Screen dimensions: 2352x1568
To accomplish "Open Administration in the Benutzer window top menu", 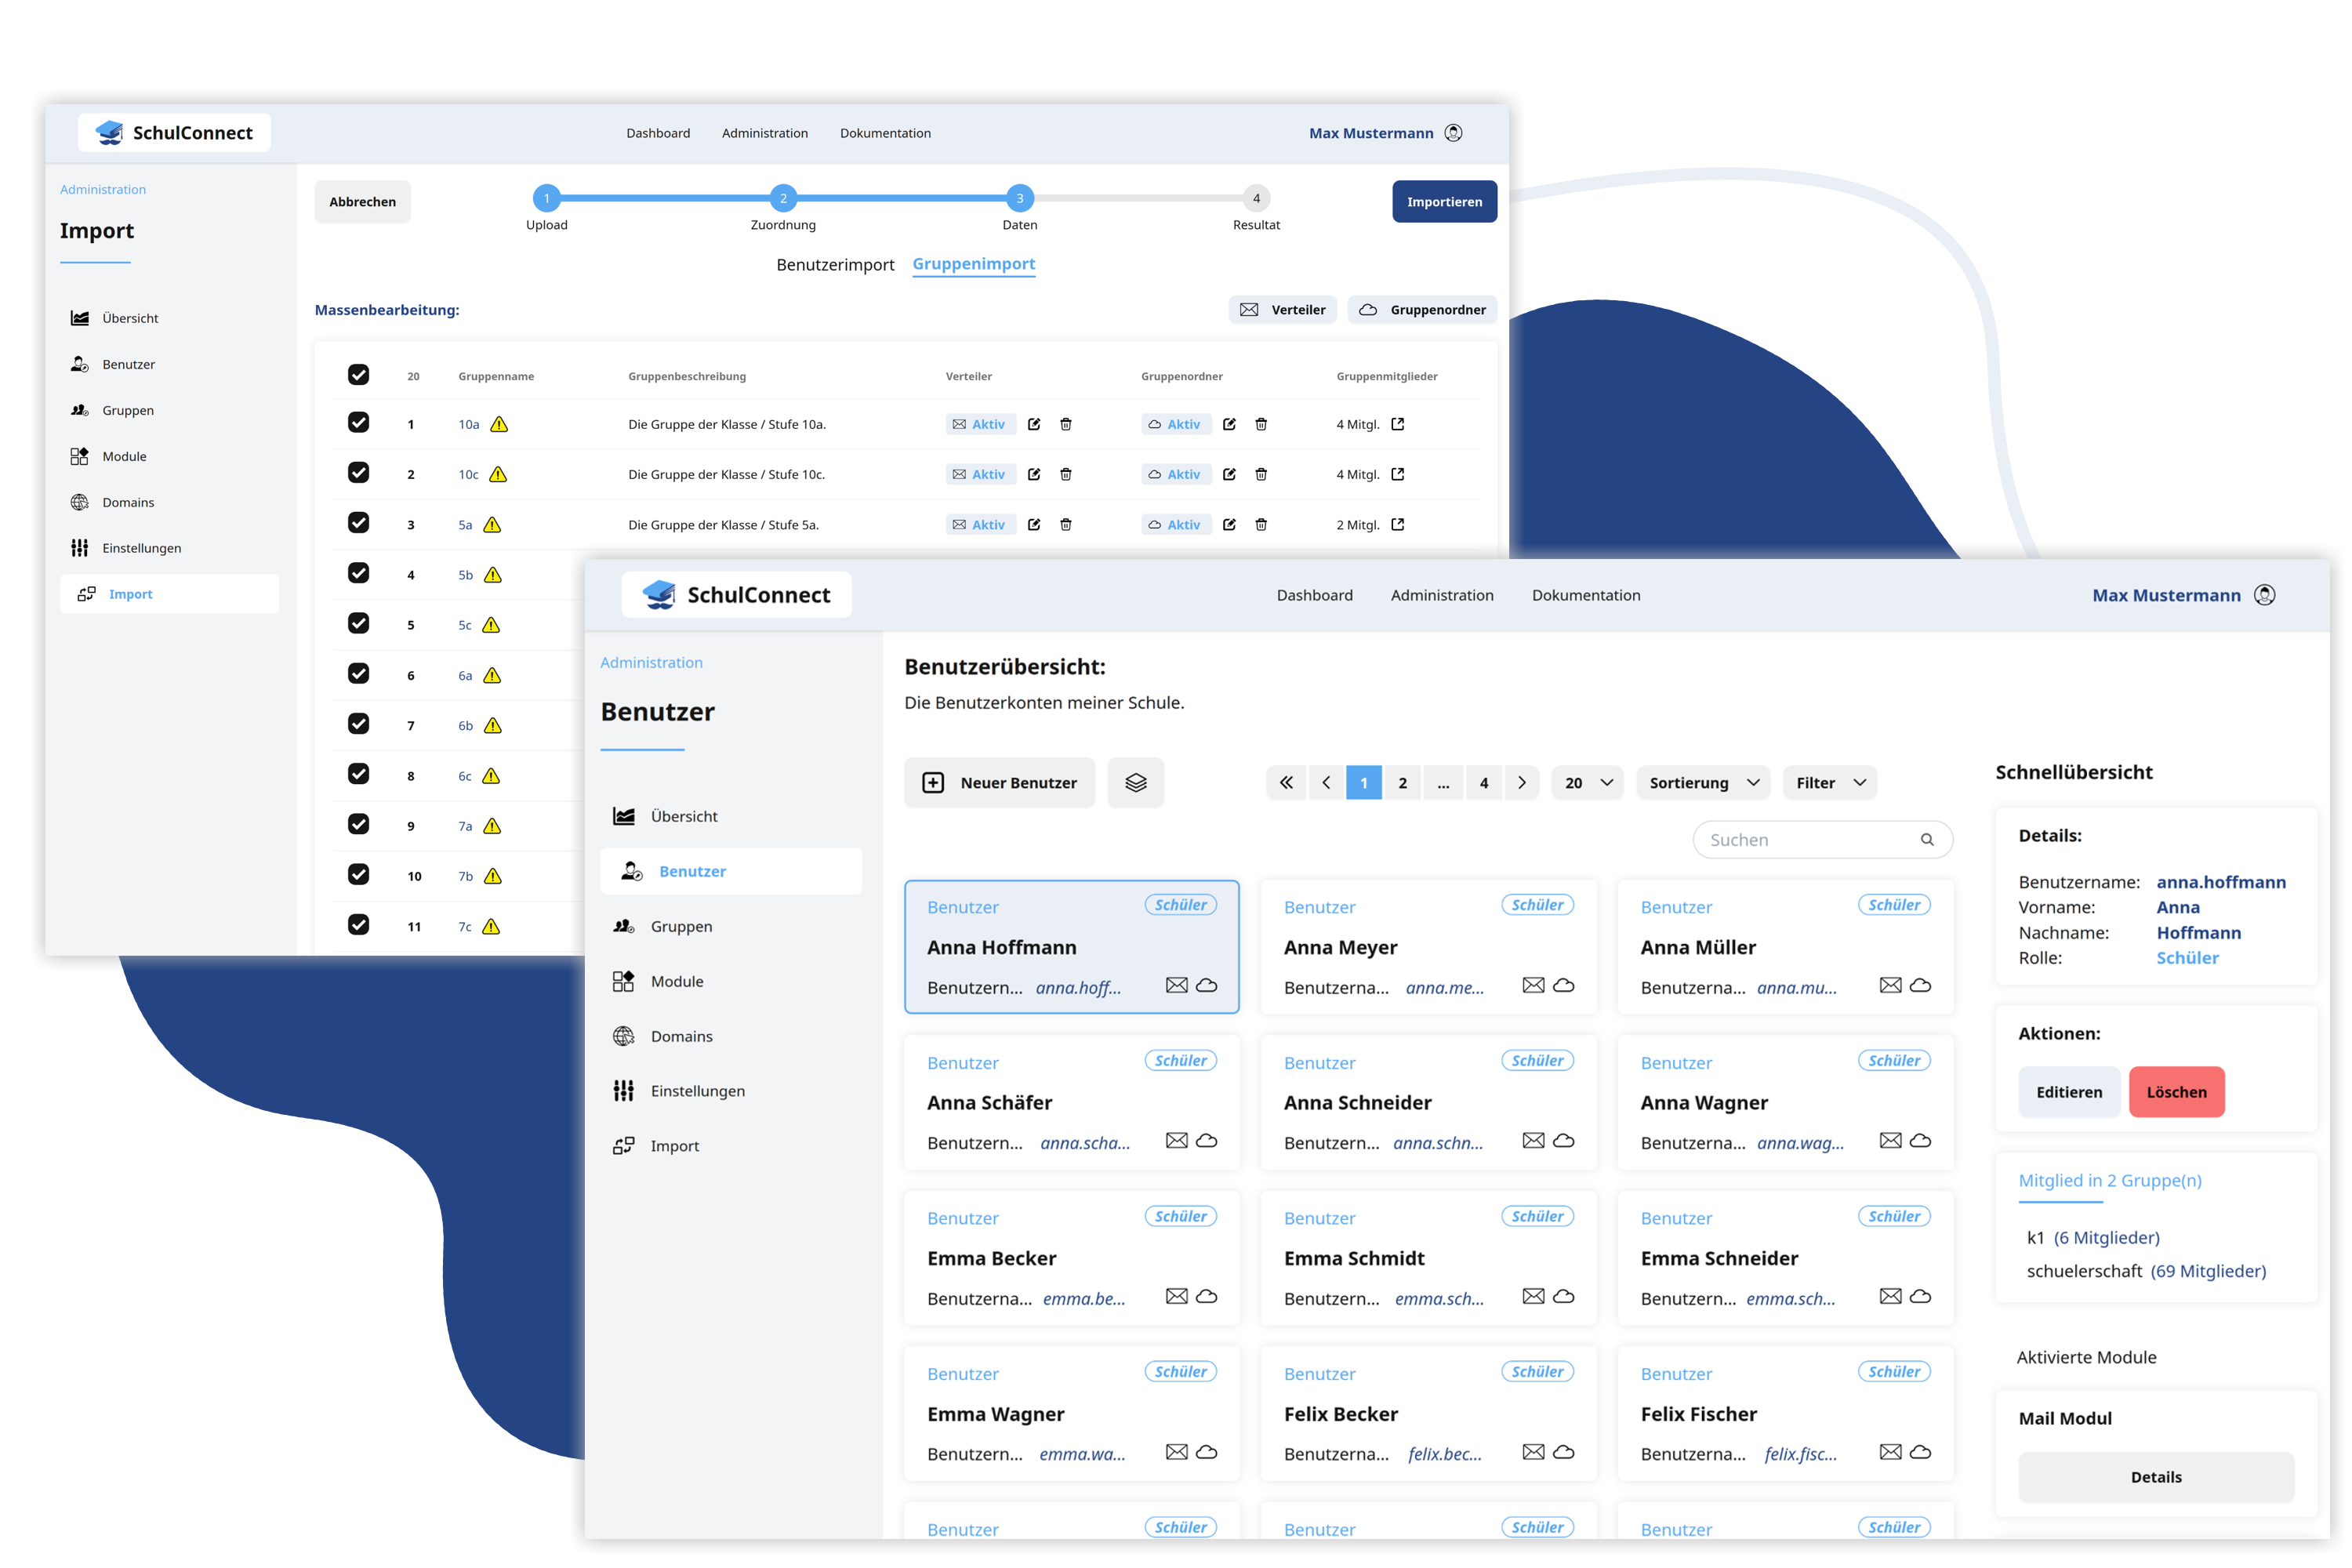I will point(1442,595).
